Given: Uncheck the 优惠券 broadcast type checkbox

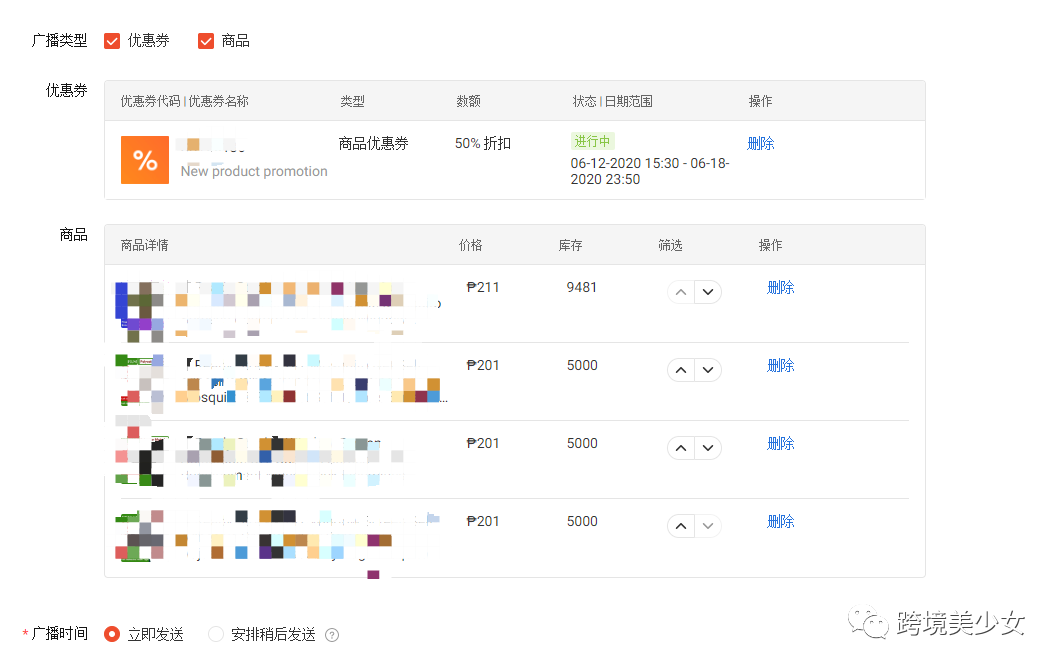Looking at the screenshot, I should tap(112, 41).
